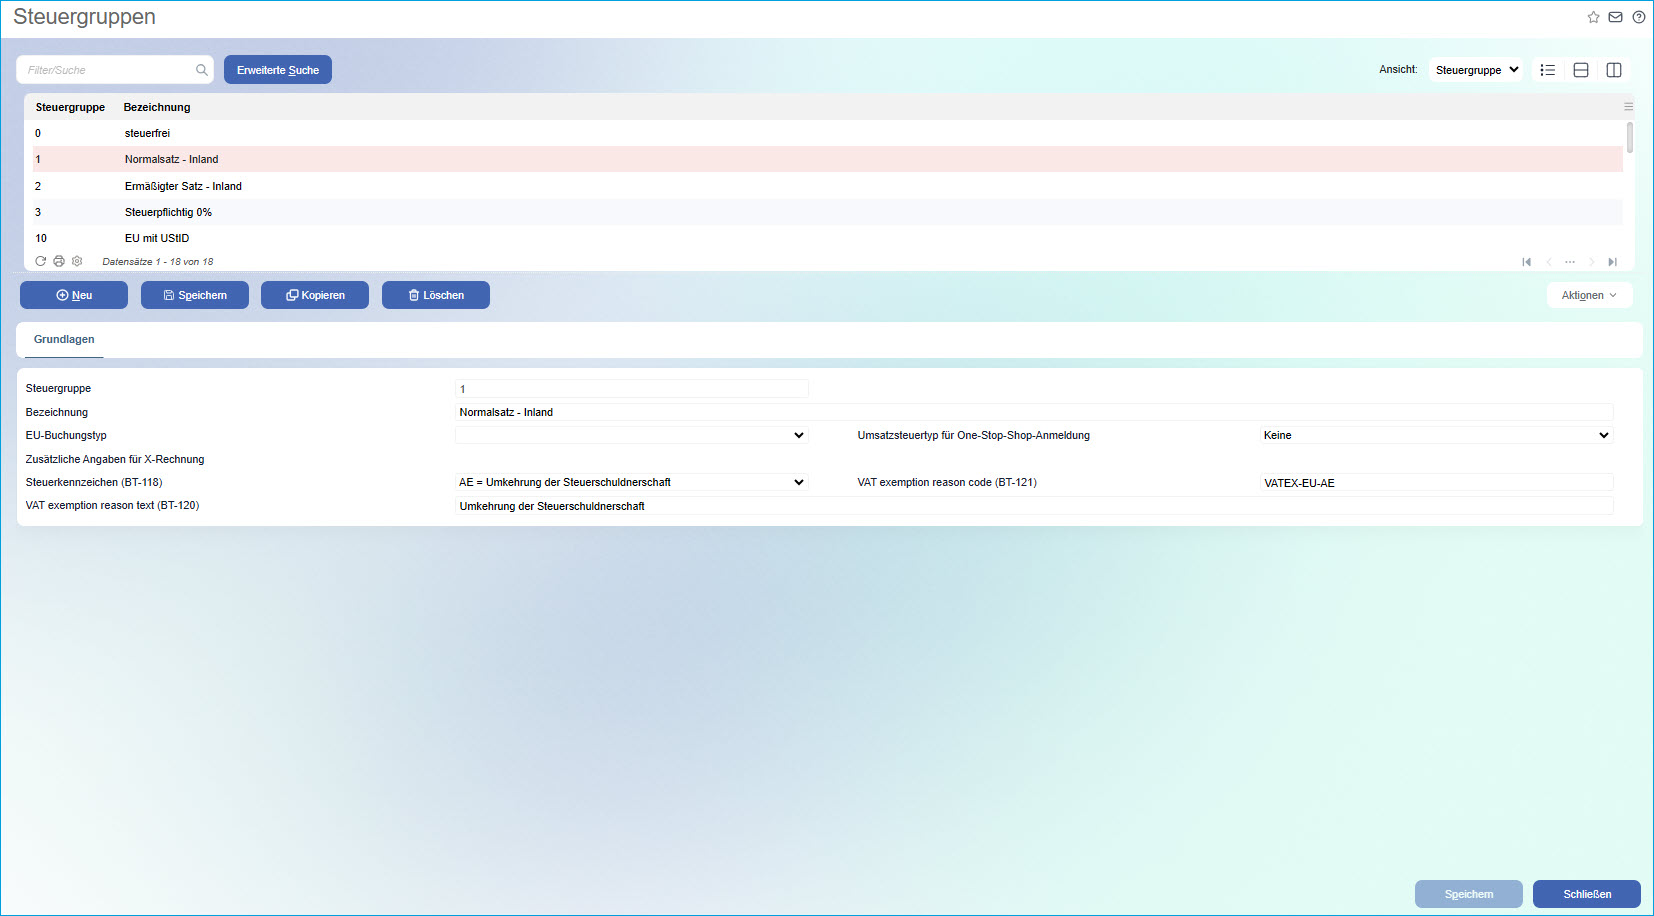Go to last page of records

tap(1612, 262)
